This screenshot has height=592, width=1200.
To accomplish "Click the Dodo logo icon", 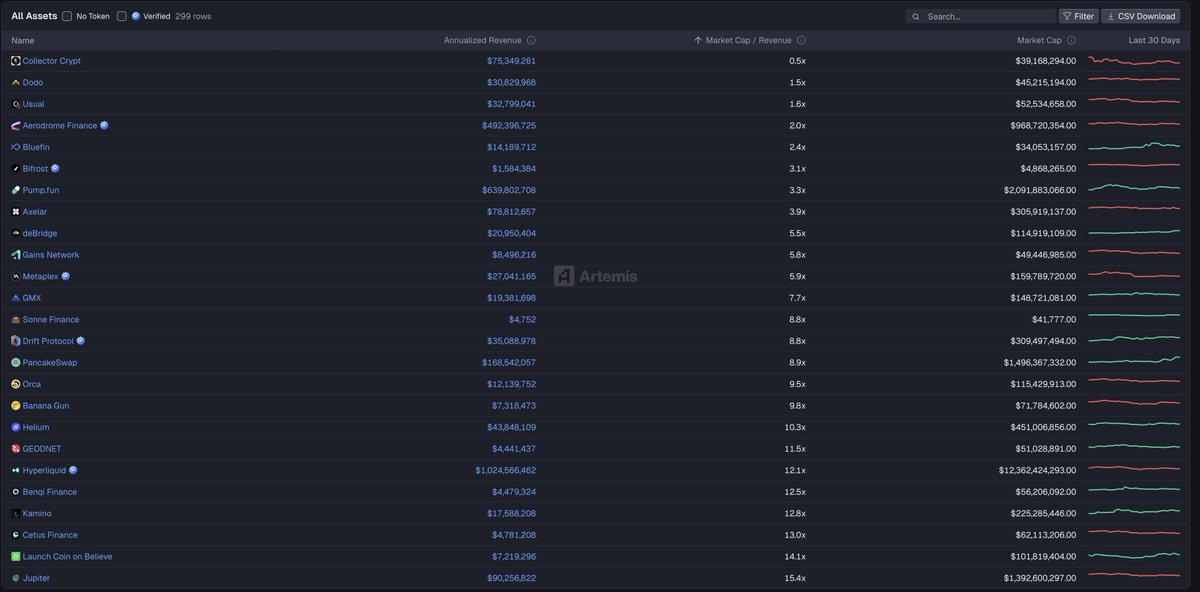I will 15,82.
